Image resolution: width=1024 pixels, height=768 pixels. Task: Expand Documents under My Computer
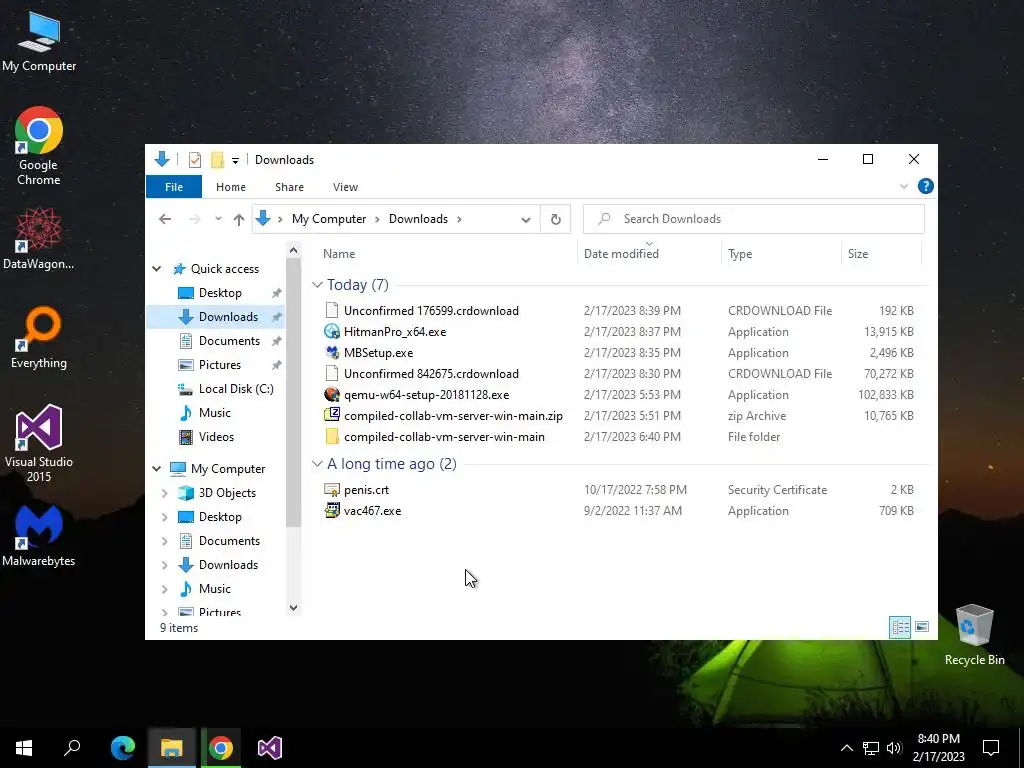click(x=165, y=541)
